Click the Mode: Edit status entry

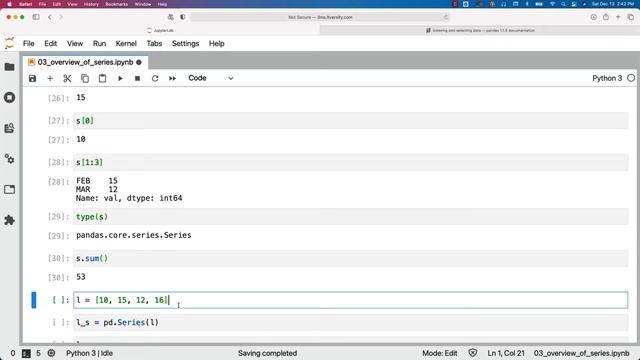[x=440, y=353]
